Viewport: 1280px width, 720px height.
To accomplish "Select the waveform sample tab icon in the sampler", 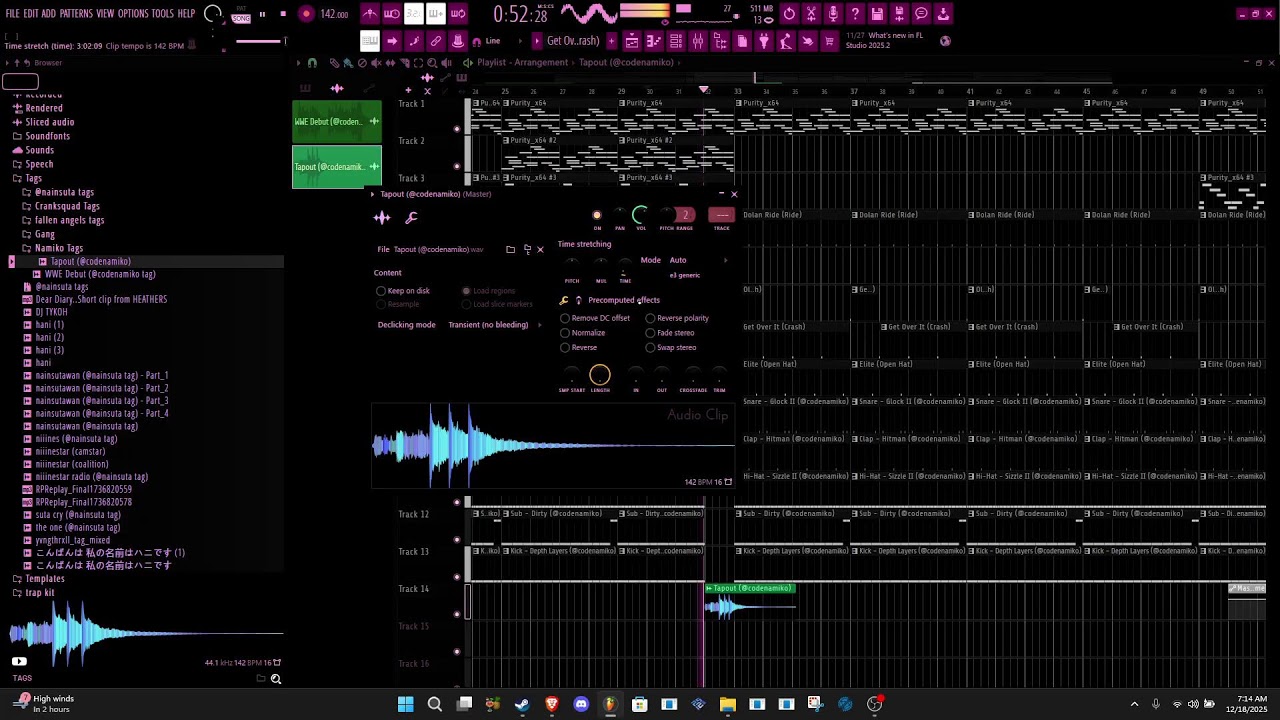I will pyautogui.click(x=382, y=218).
